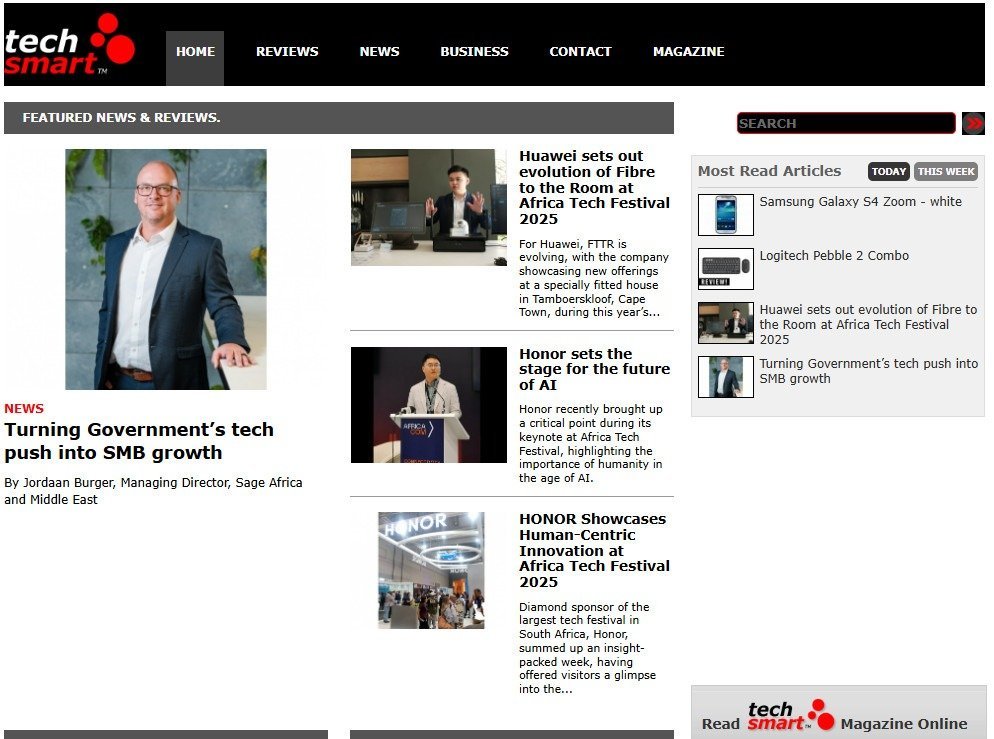This screenshot has height=739, width=994.
Task: Open headline Honor sets the stage for future of AI
Action: (x=594, y=369)
